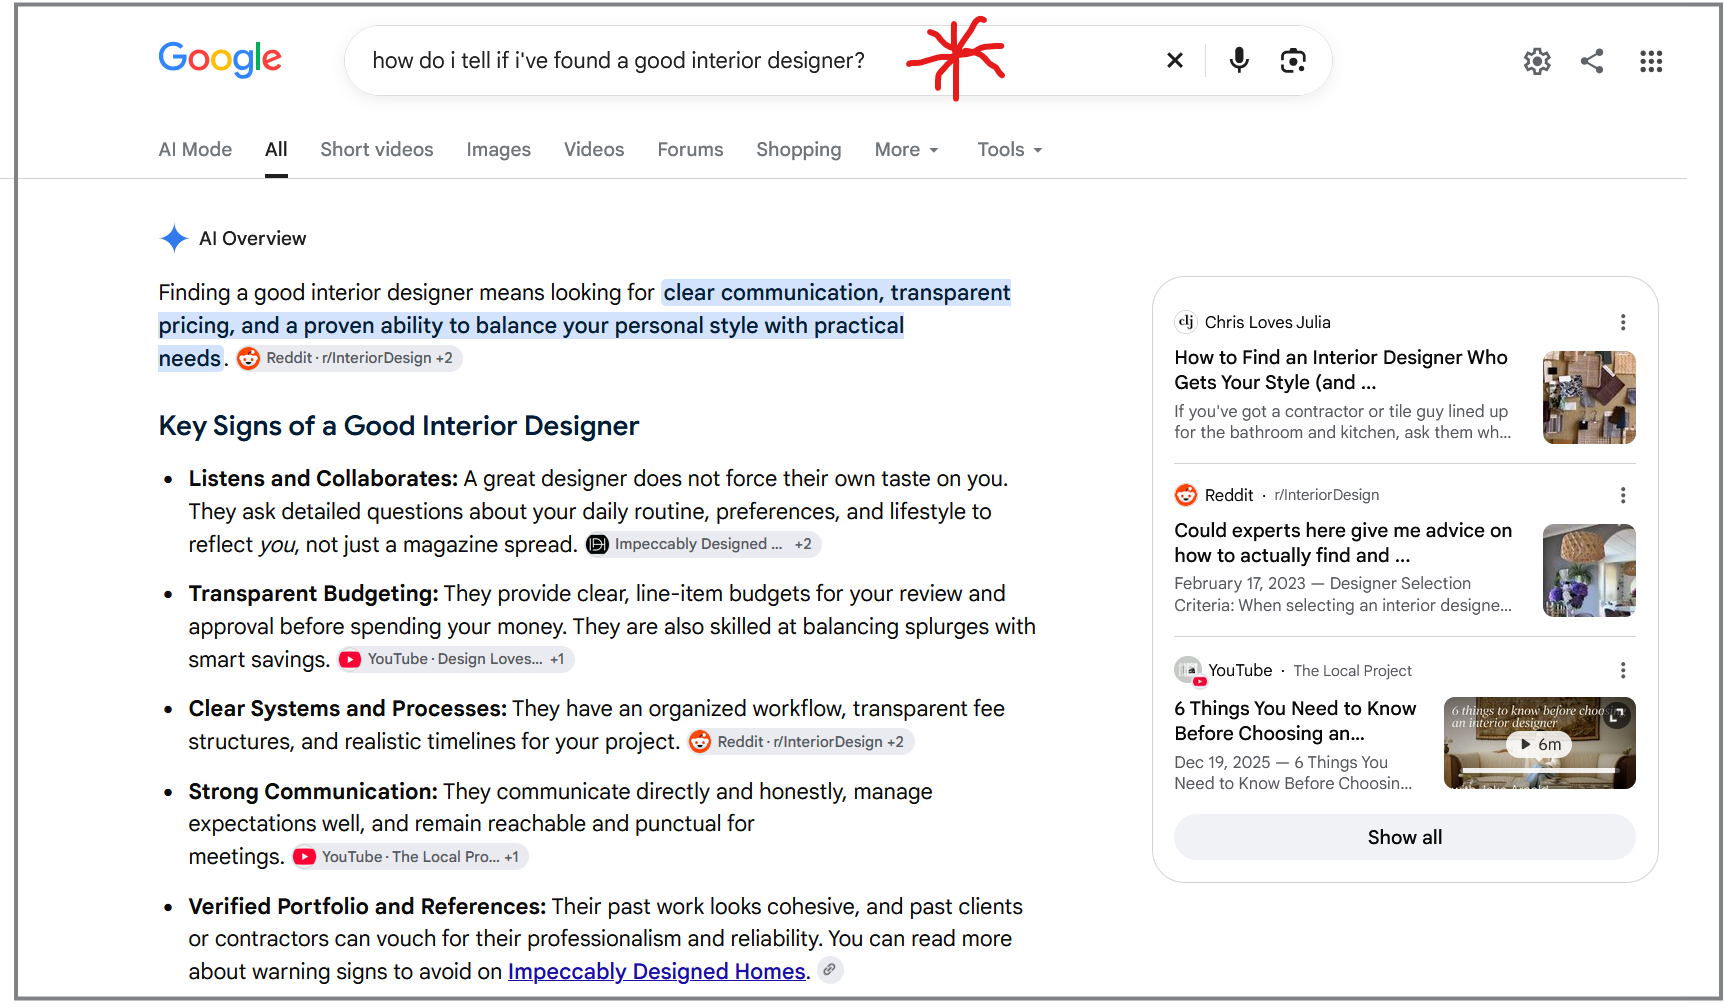
Task: Open YouTube Design Loves +1 source chip
Action: coord(455,659)
